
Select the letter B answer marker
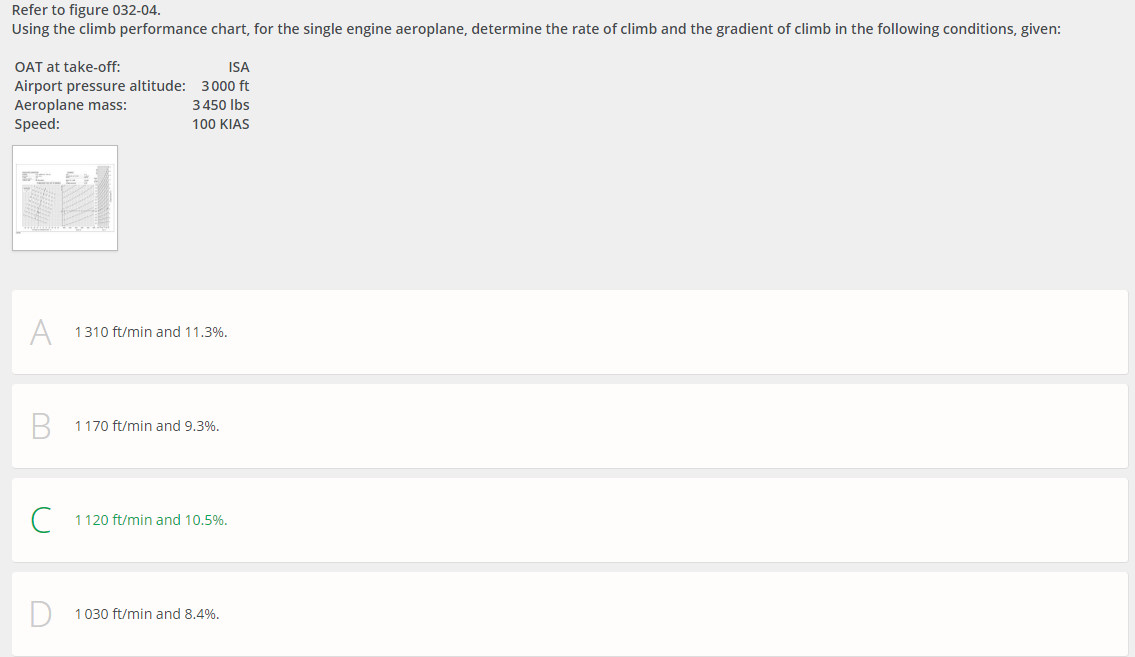click(41, 426)
